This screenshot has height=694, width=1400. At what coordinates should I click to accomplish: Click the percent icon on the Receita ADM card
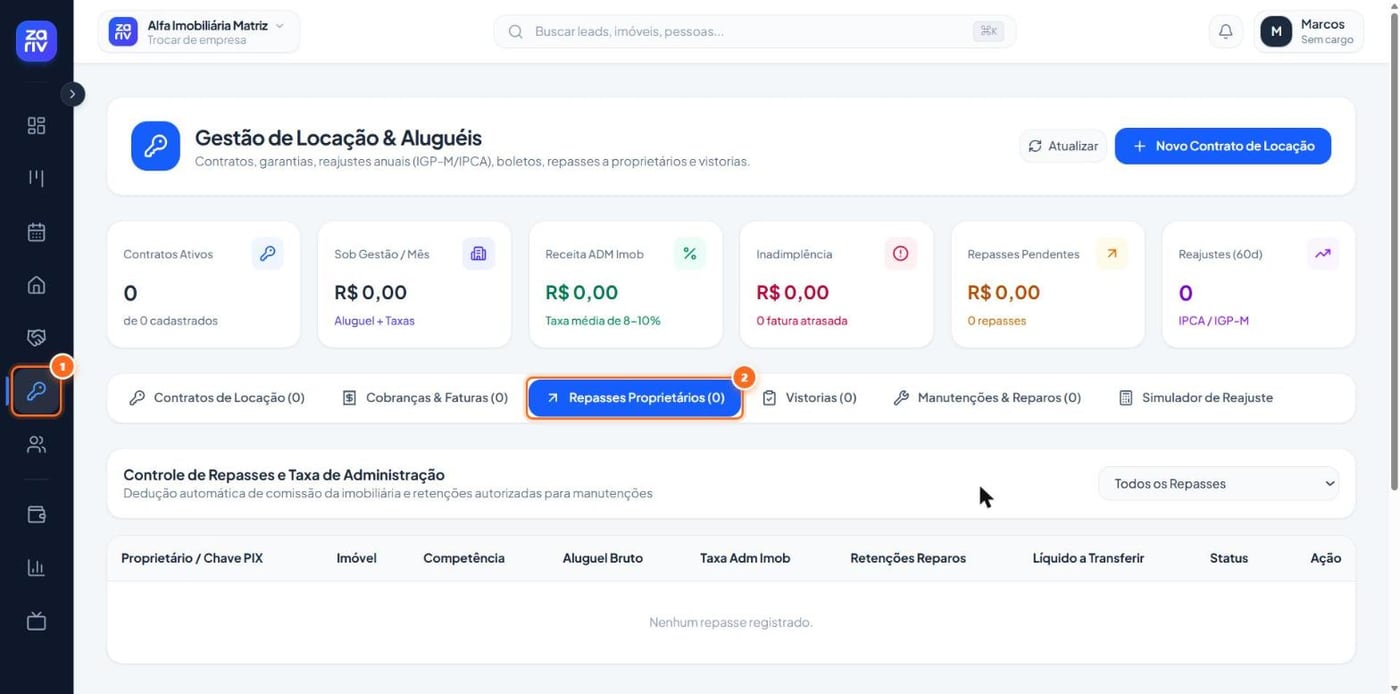689,254
